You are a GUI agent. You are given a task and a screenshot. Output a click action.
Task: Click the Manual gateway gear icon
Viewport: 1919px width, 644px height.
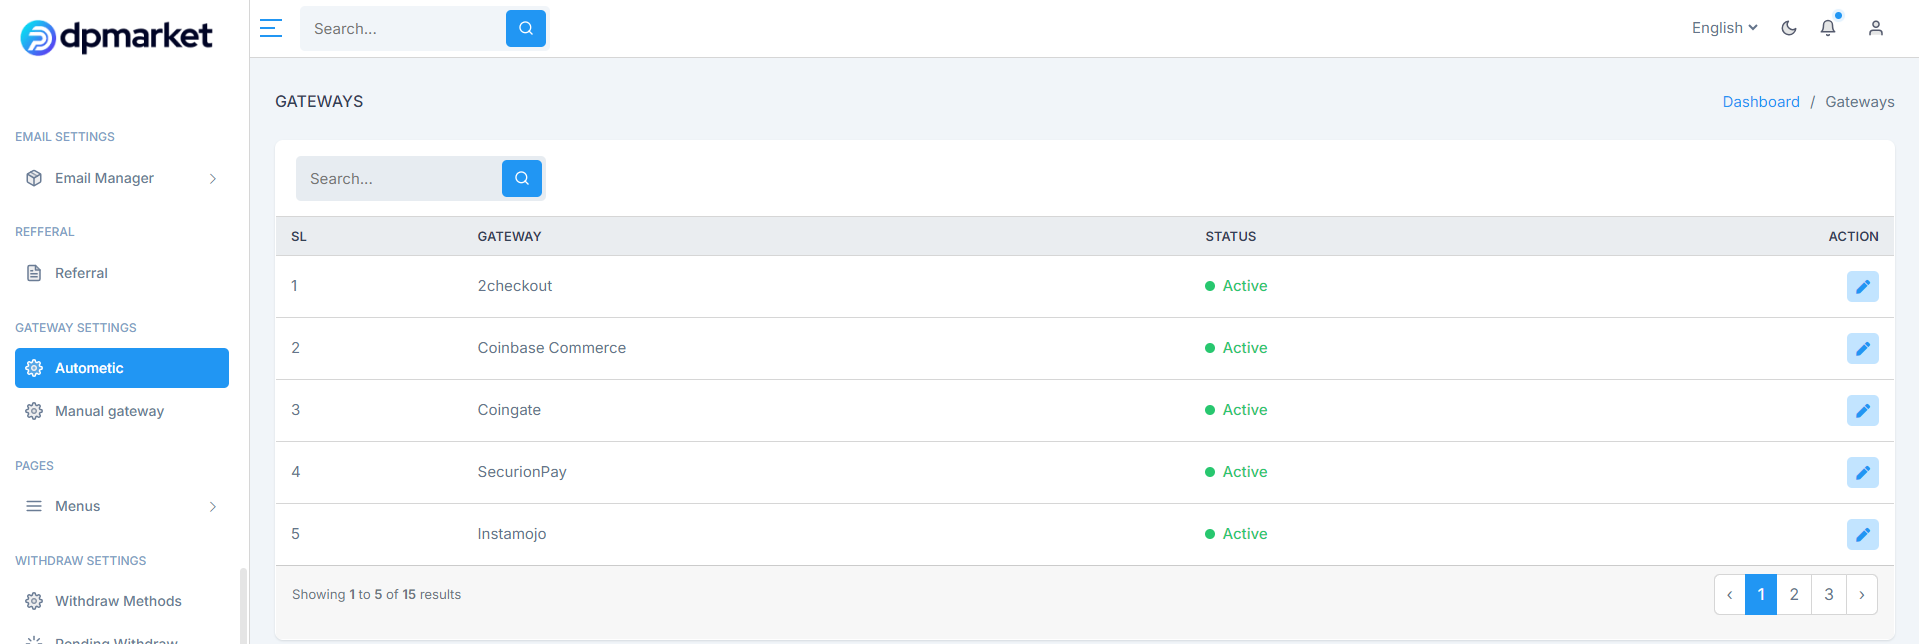(x=34, y=411)
